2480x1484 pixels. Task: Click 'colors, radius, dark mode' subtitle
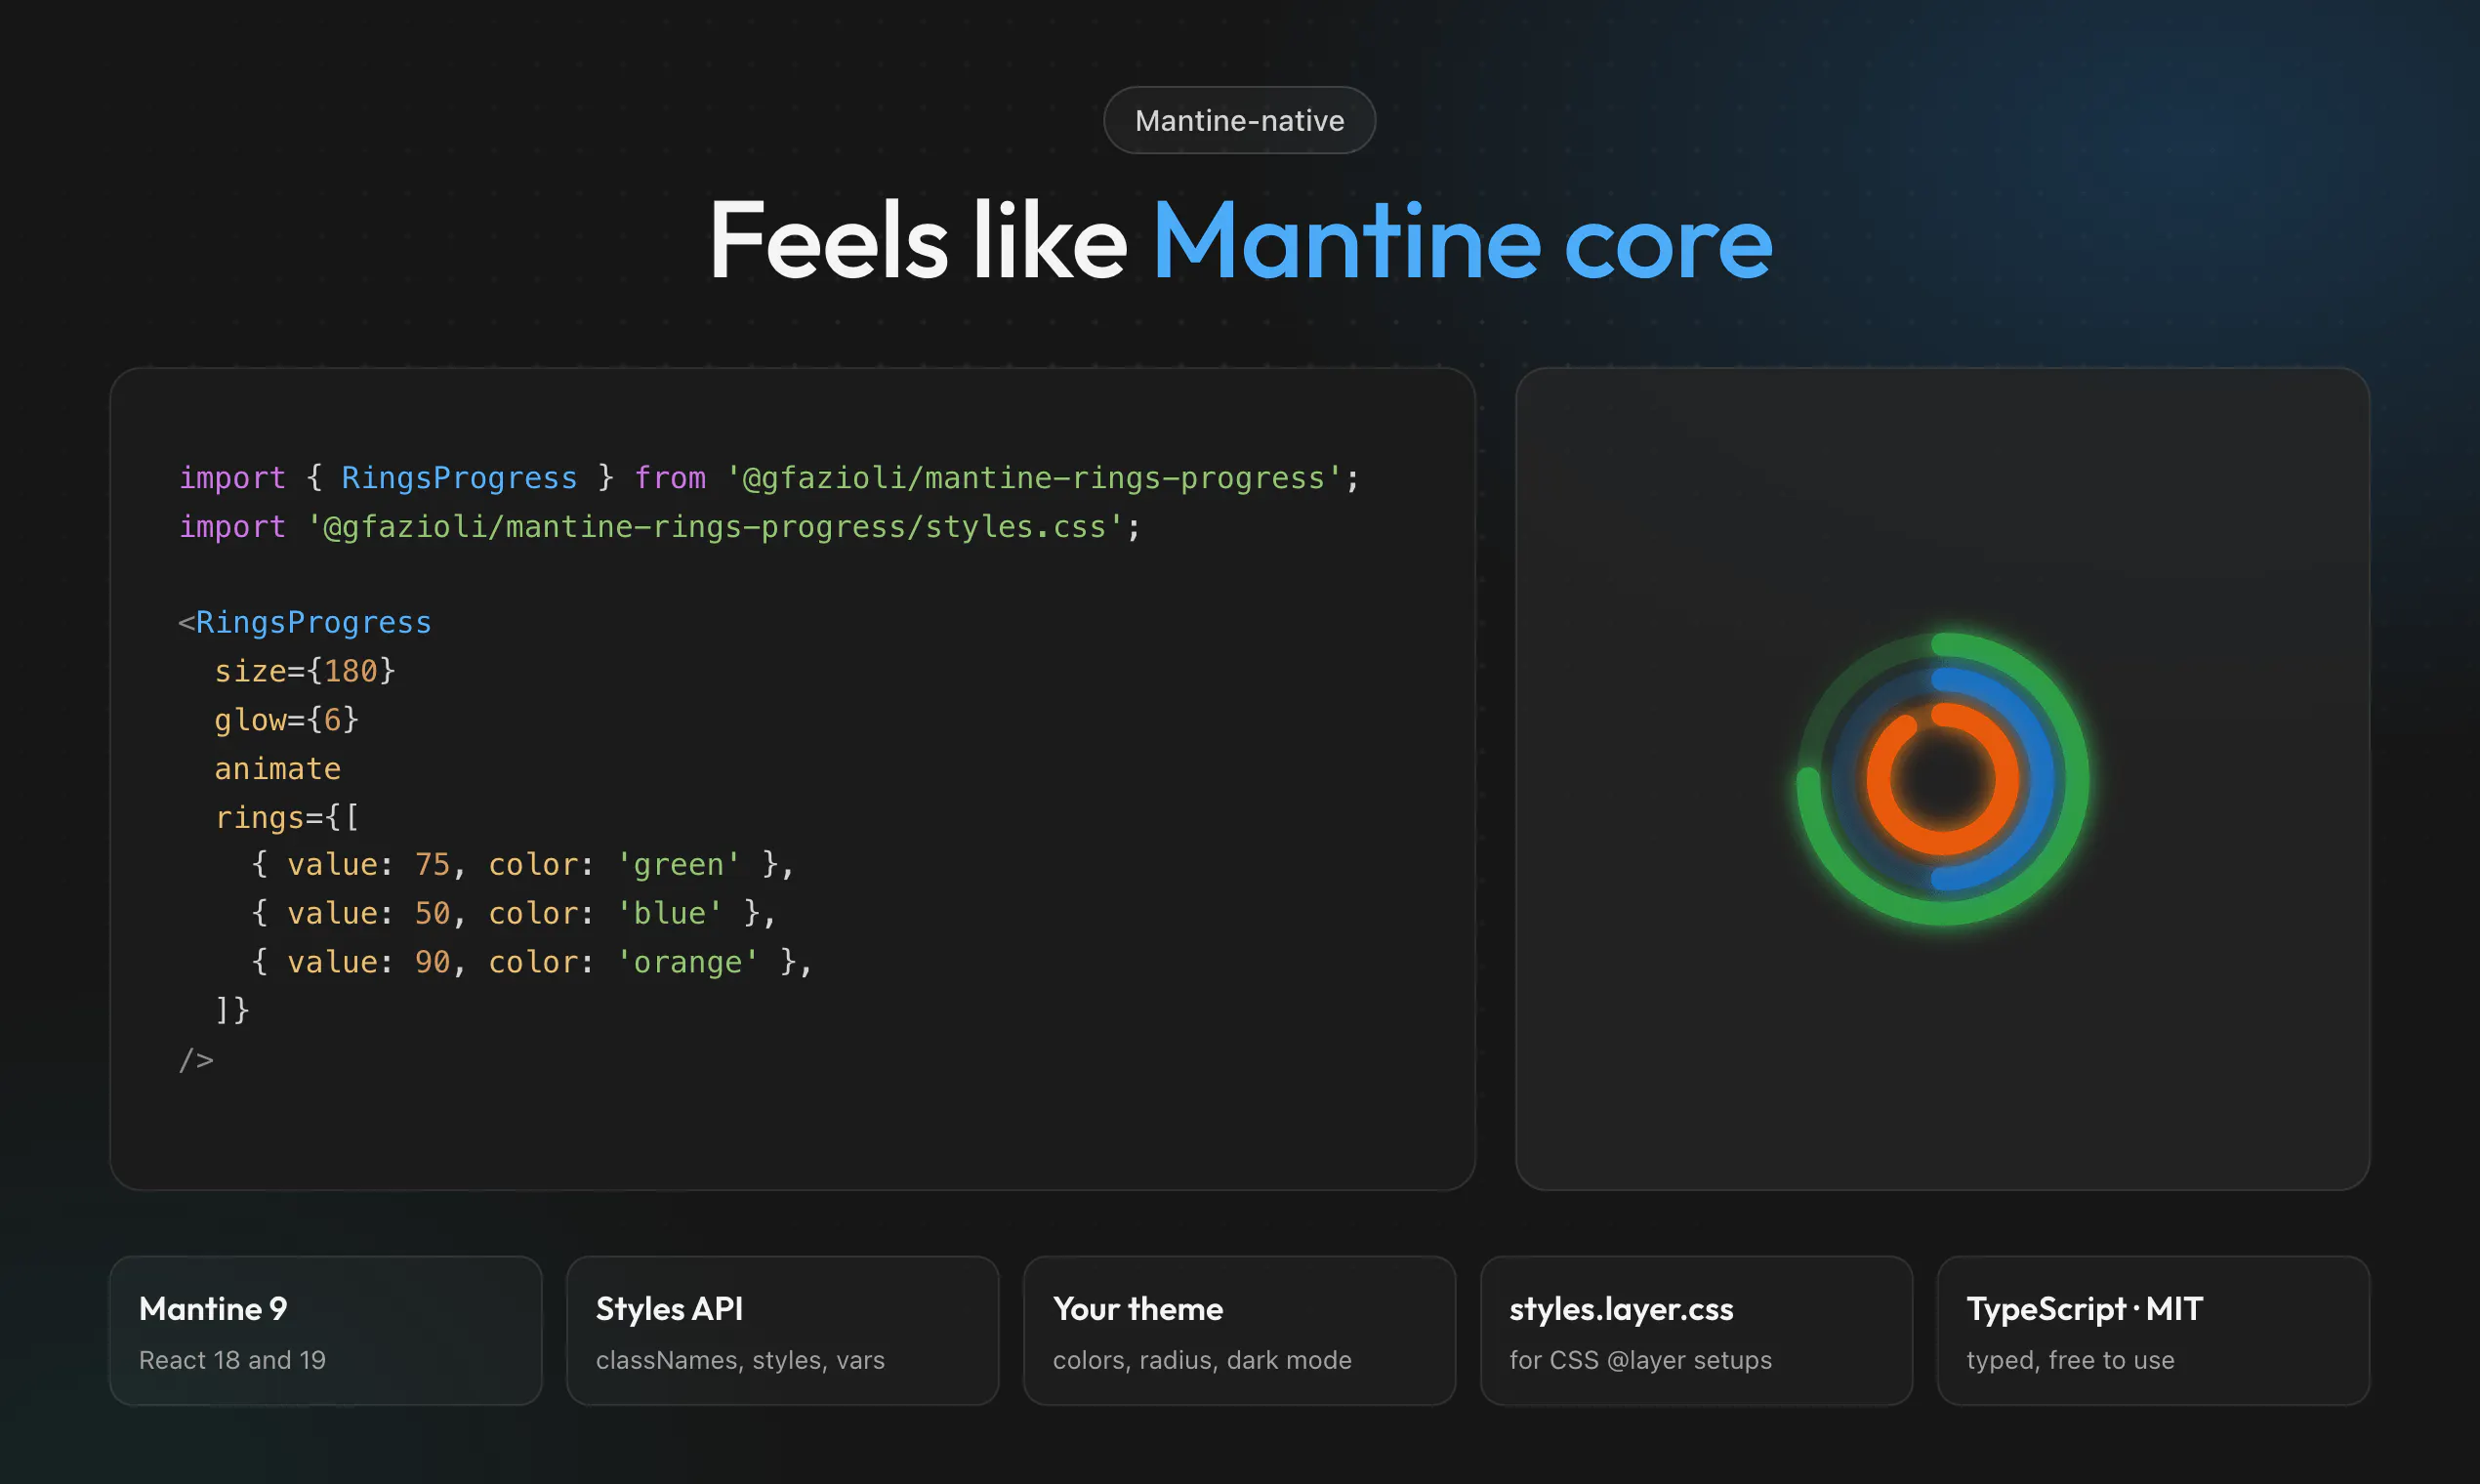pos(1202,1360)
